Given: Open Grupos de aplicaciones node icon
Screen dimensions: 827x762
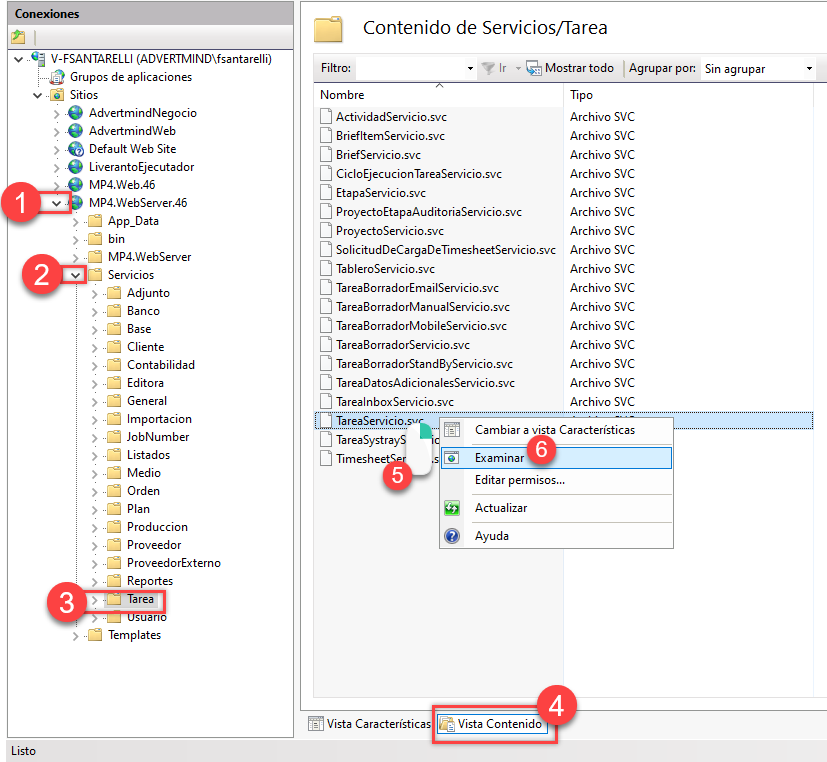Looking at the screenshot, I should point(57,77).
